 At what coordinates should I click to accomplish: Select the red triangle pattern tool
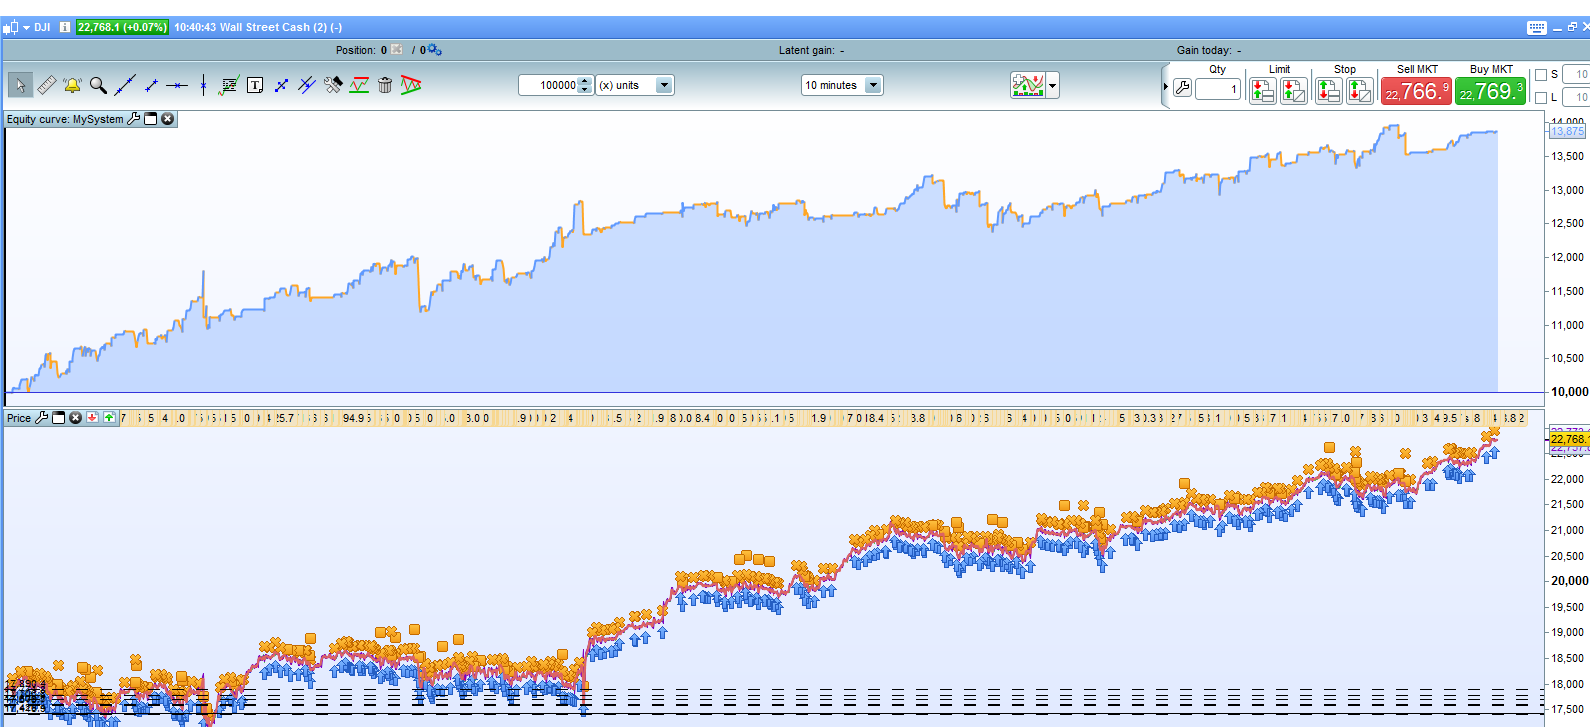[x=411, y=85]
